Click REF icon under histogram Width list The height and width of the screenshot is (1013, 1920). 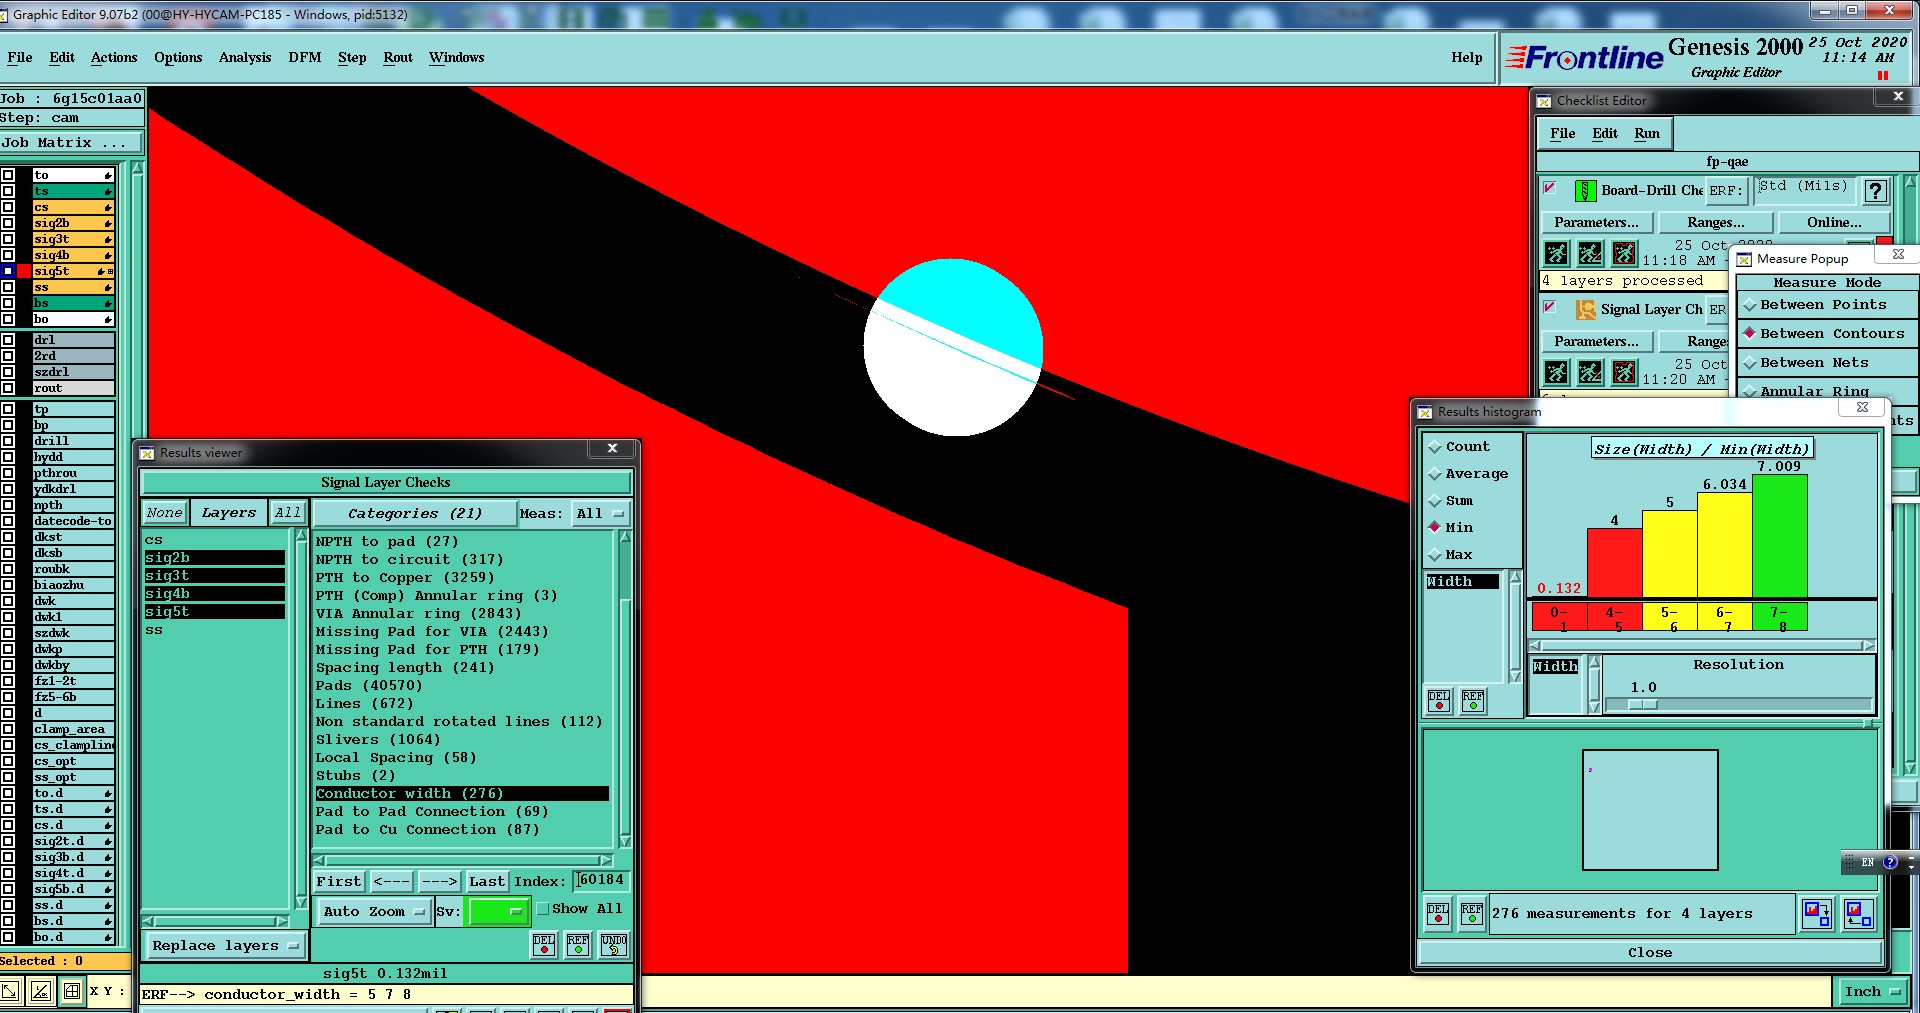pos(1473,701)
